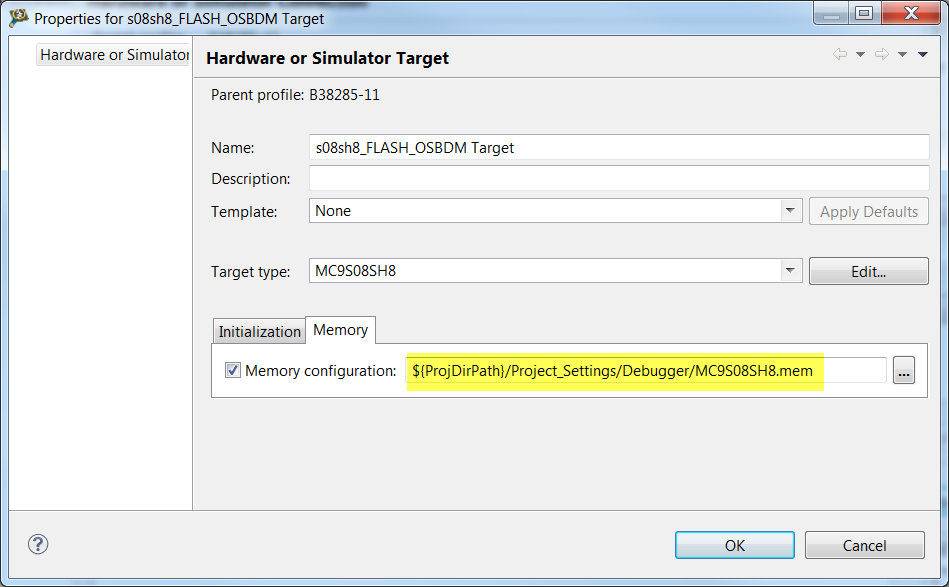Open the Target type MC9S08SH8 dropdown

(x=791, y=271)
